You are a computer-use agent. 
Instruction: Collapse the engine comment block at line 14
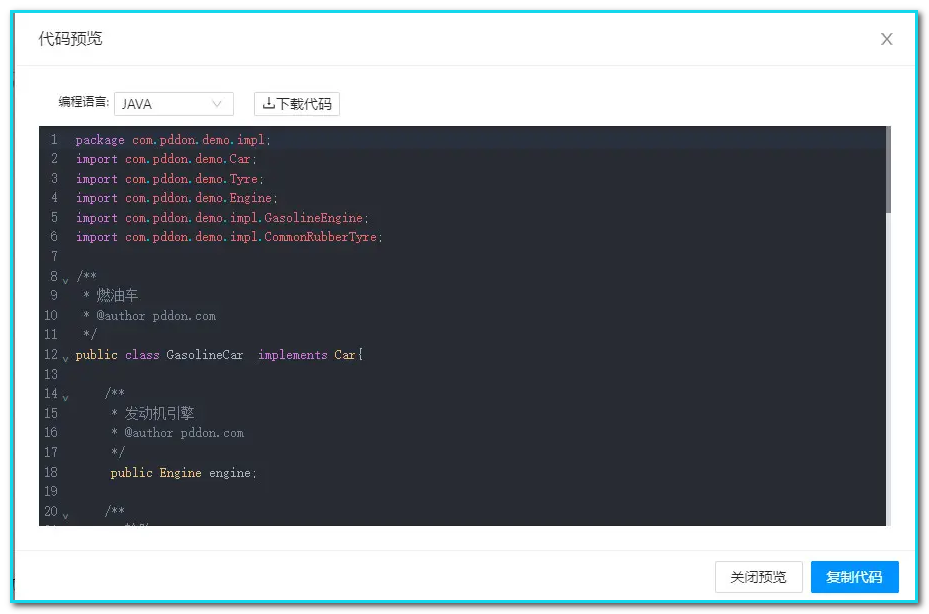[64, 398]
